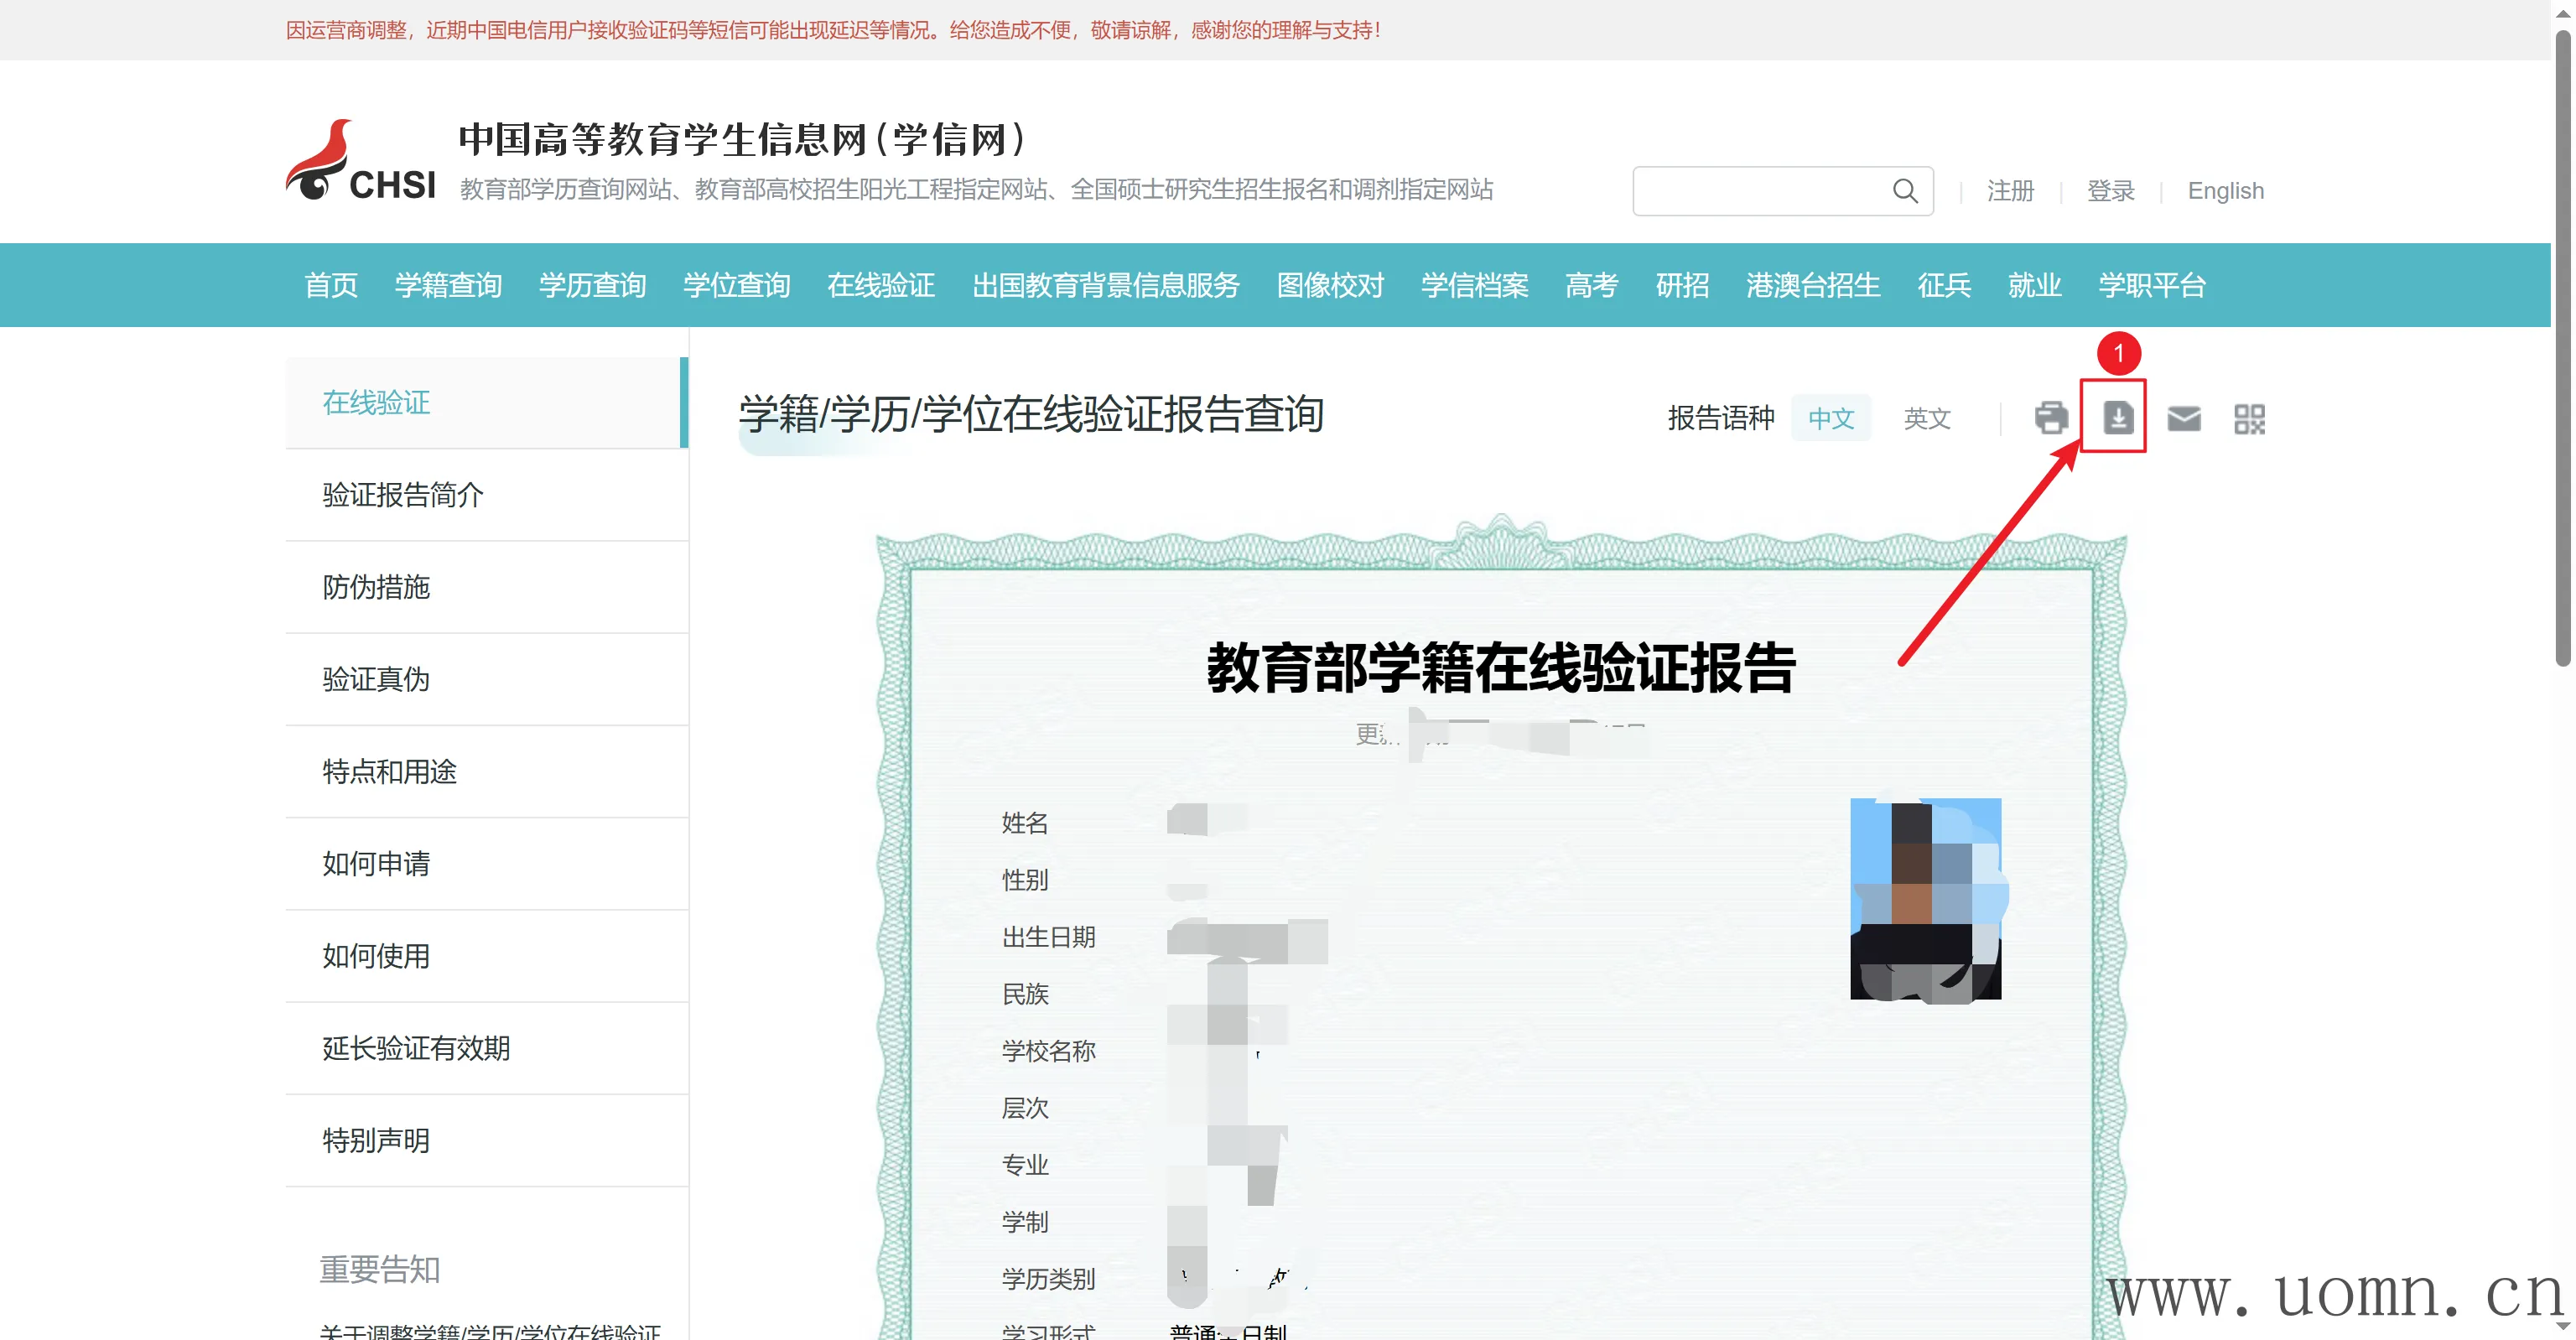Open 如何申请 sidebar item
This screenshot has height=1340, width=2576.
click(x=376, y=864)
